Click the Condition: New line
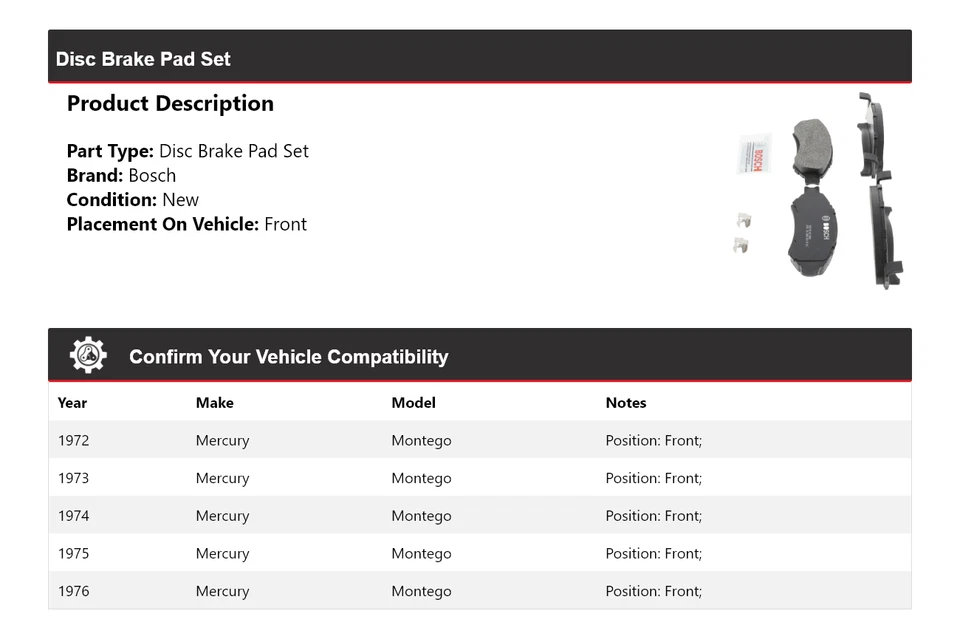This screenshot has width=960, height=639. tap(132, 199)
